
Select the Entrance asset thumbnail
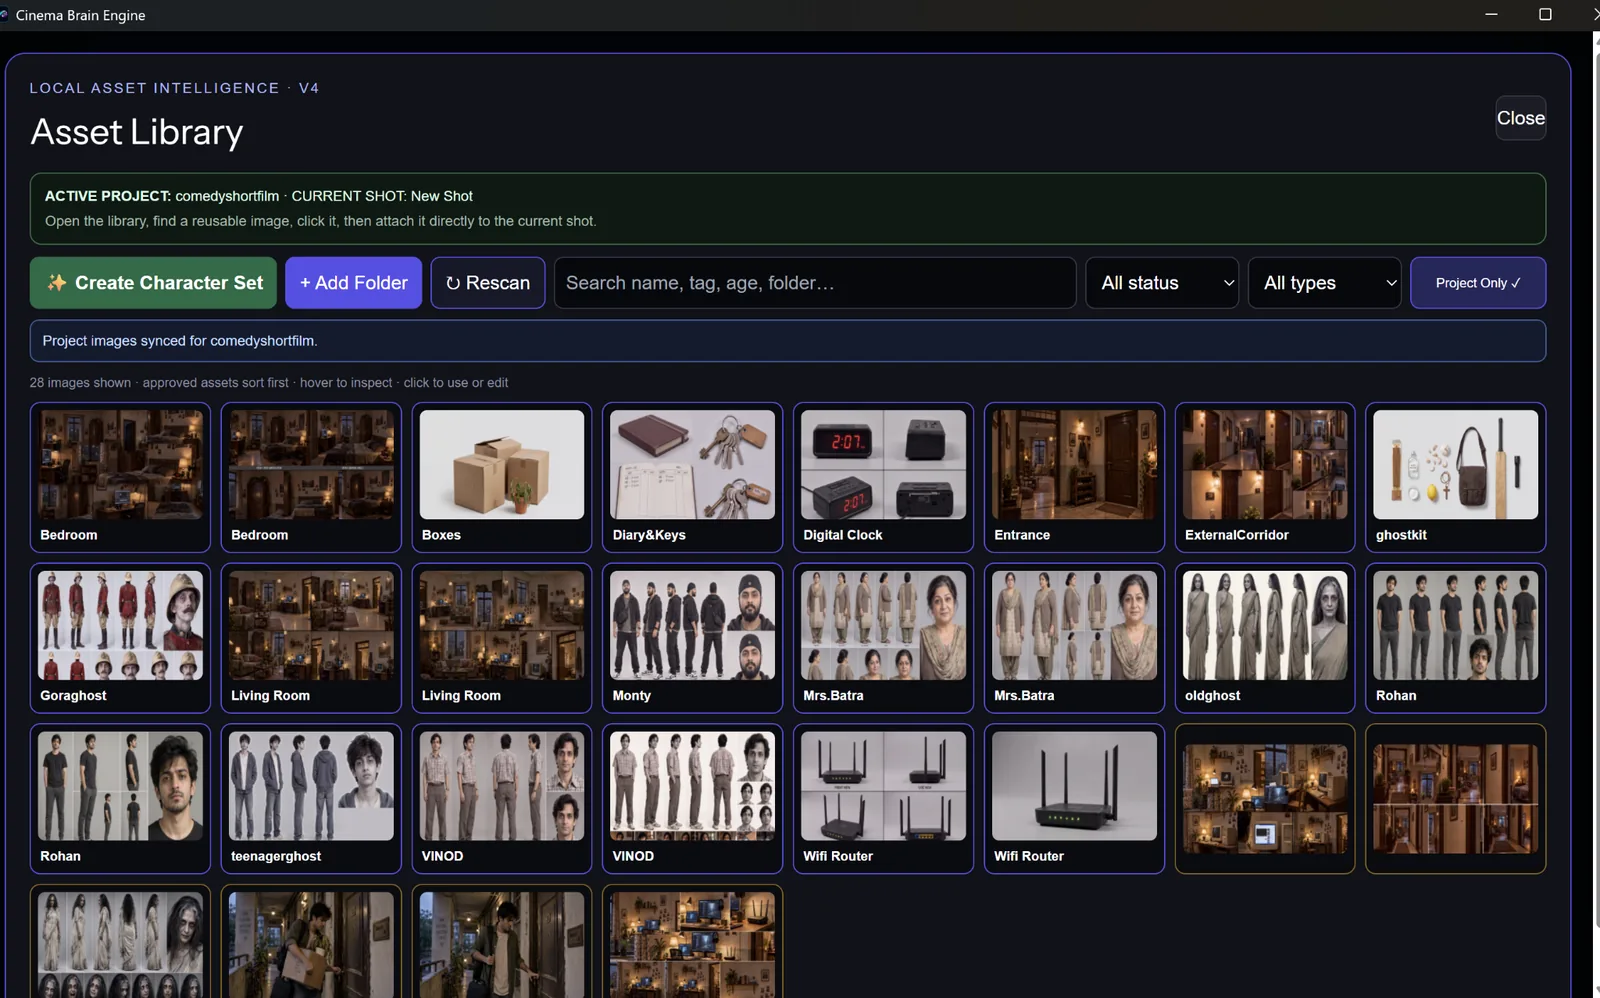pos(1074,465)
